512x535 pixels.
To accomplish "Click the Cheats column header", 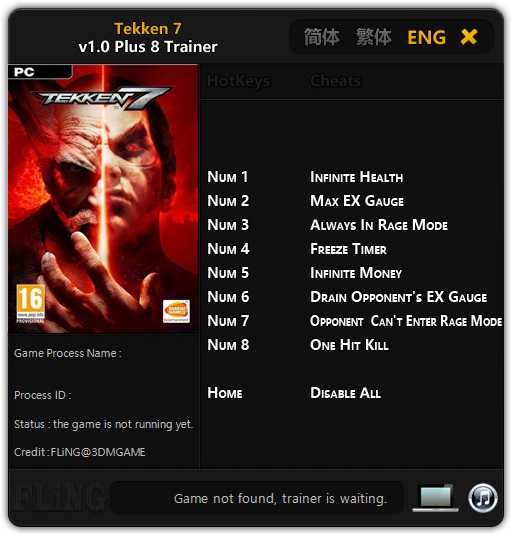I will pyautogui.click(x=336, y=81).
